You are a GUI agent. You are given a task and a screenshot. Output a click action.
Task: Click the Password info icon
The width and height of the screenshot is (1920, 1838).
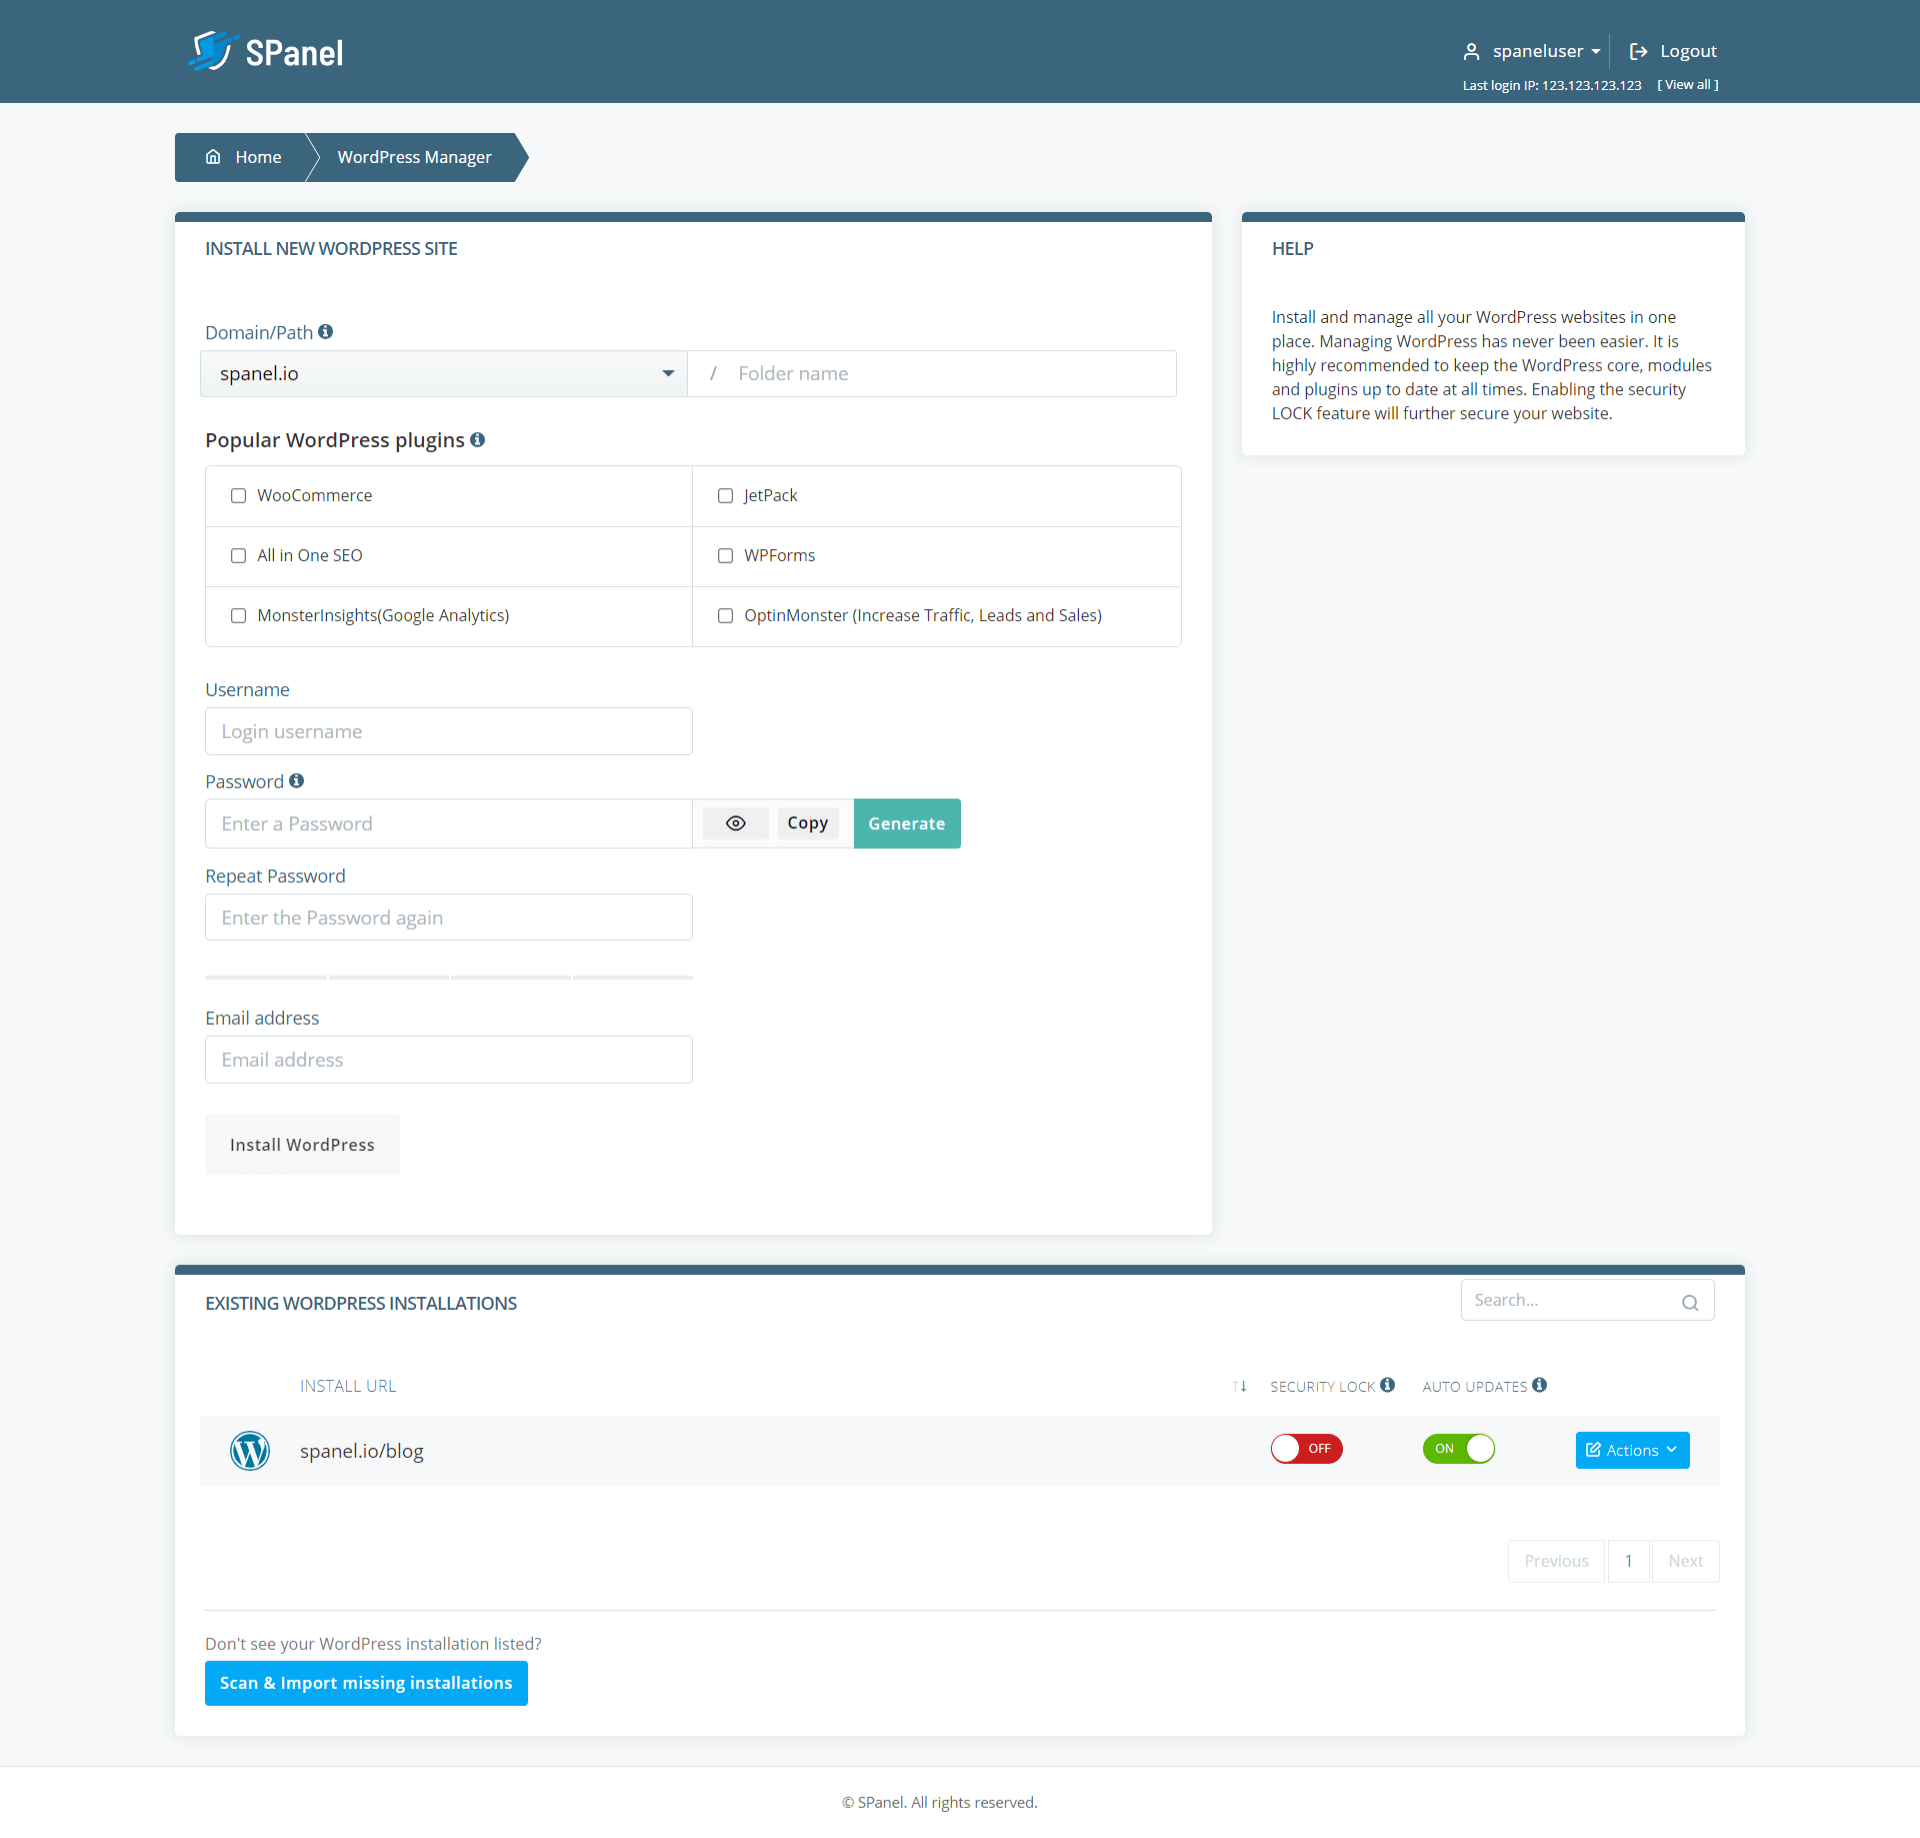pyautogui.click(x=297, y=780)
